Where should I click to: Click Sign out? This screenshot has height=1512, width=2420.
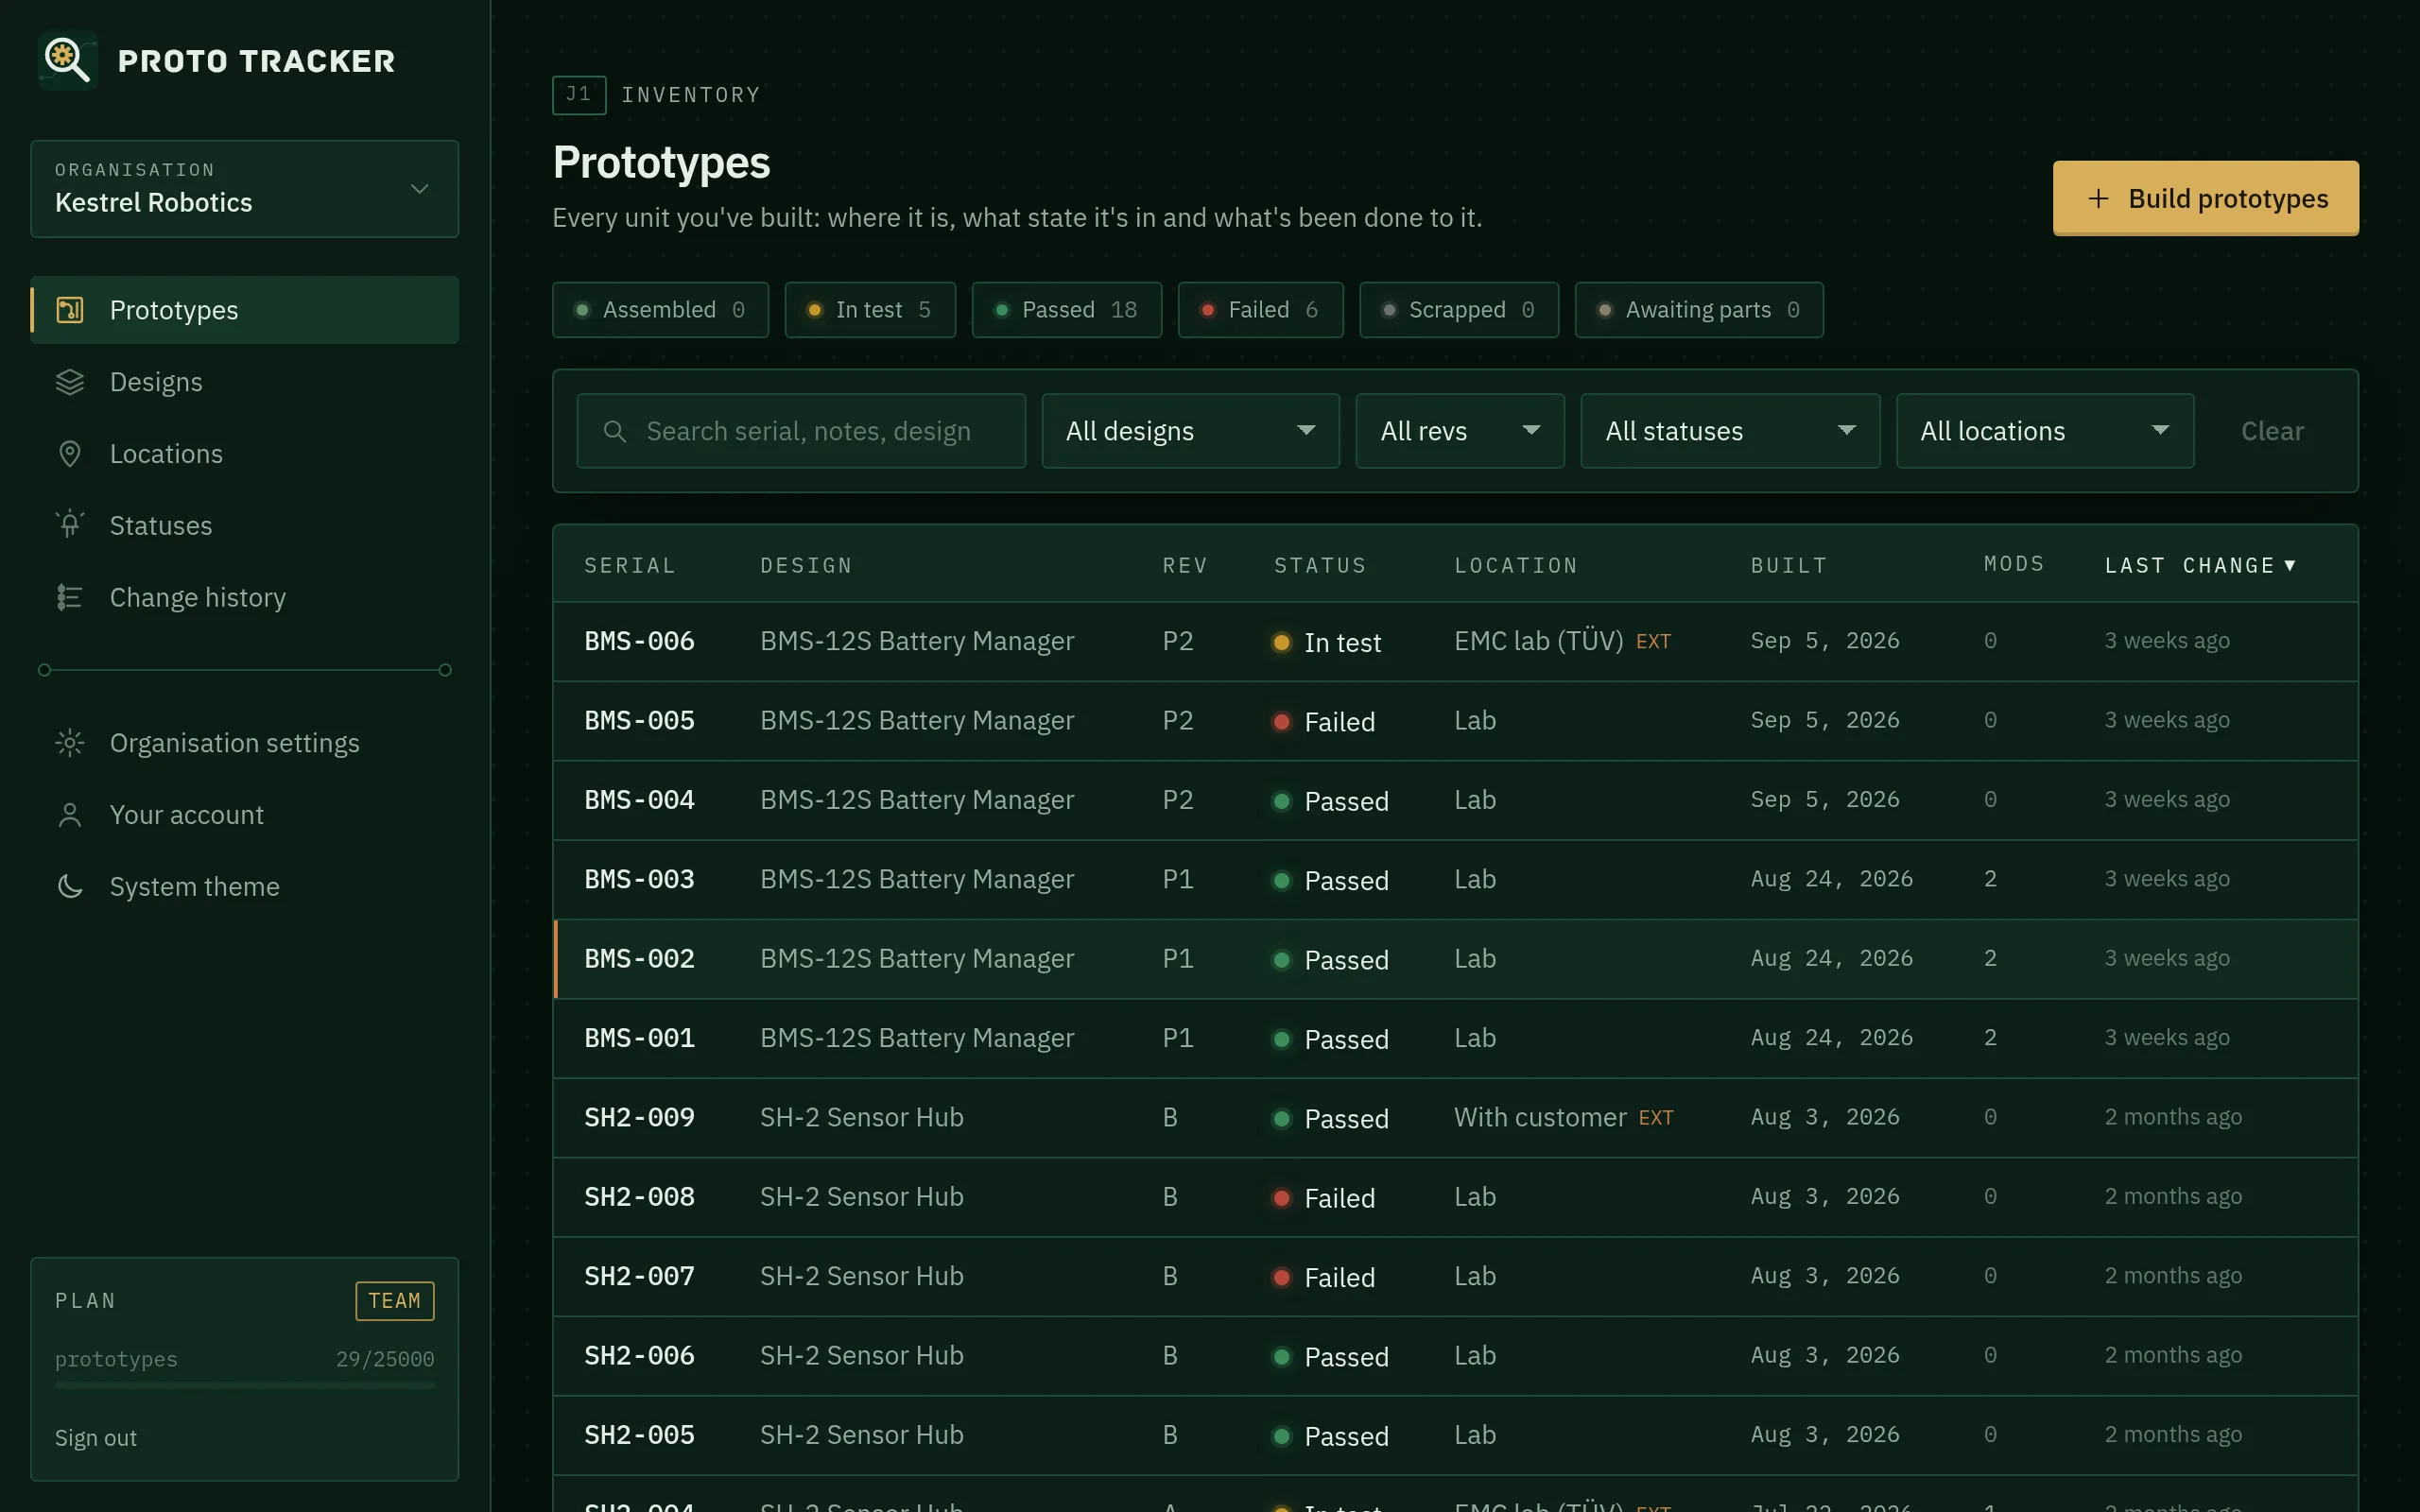(x=96, y=1438)
